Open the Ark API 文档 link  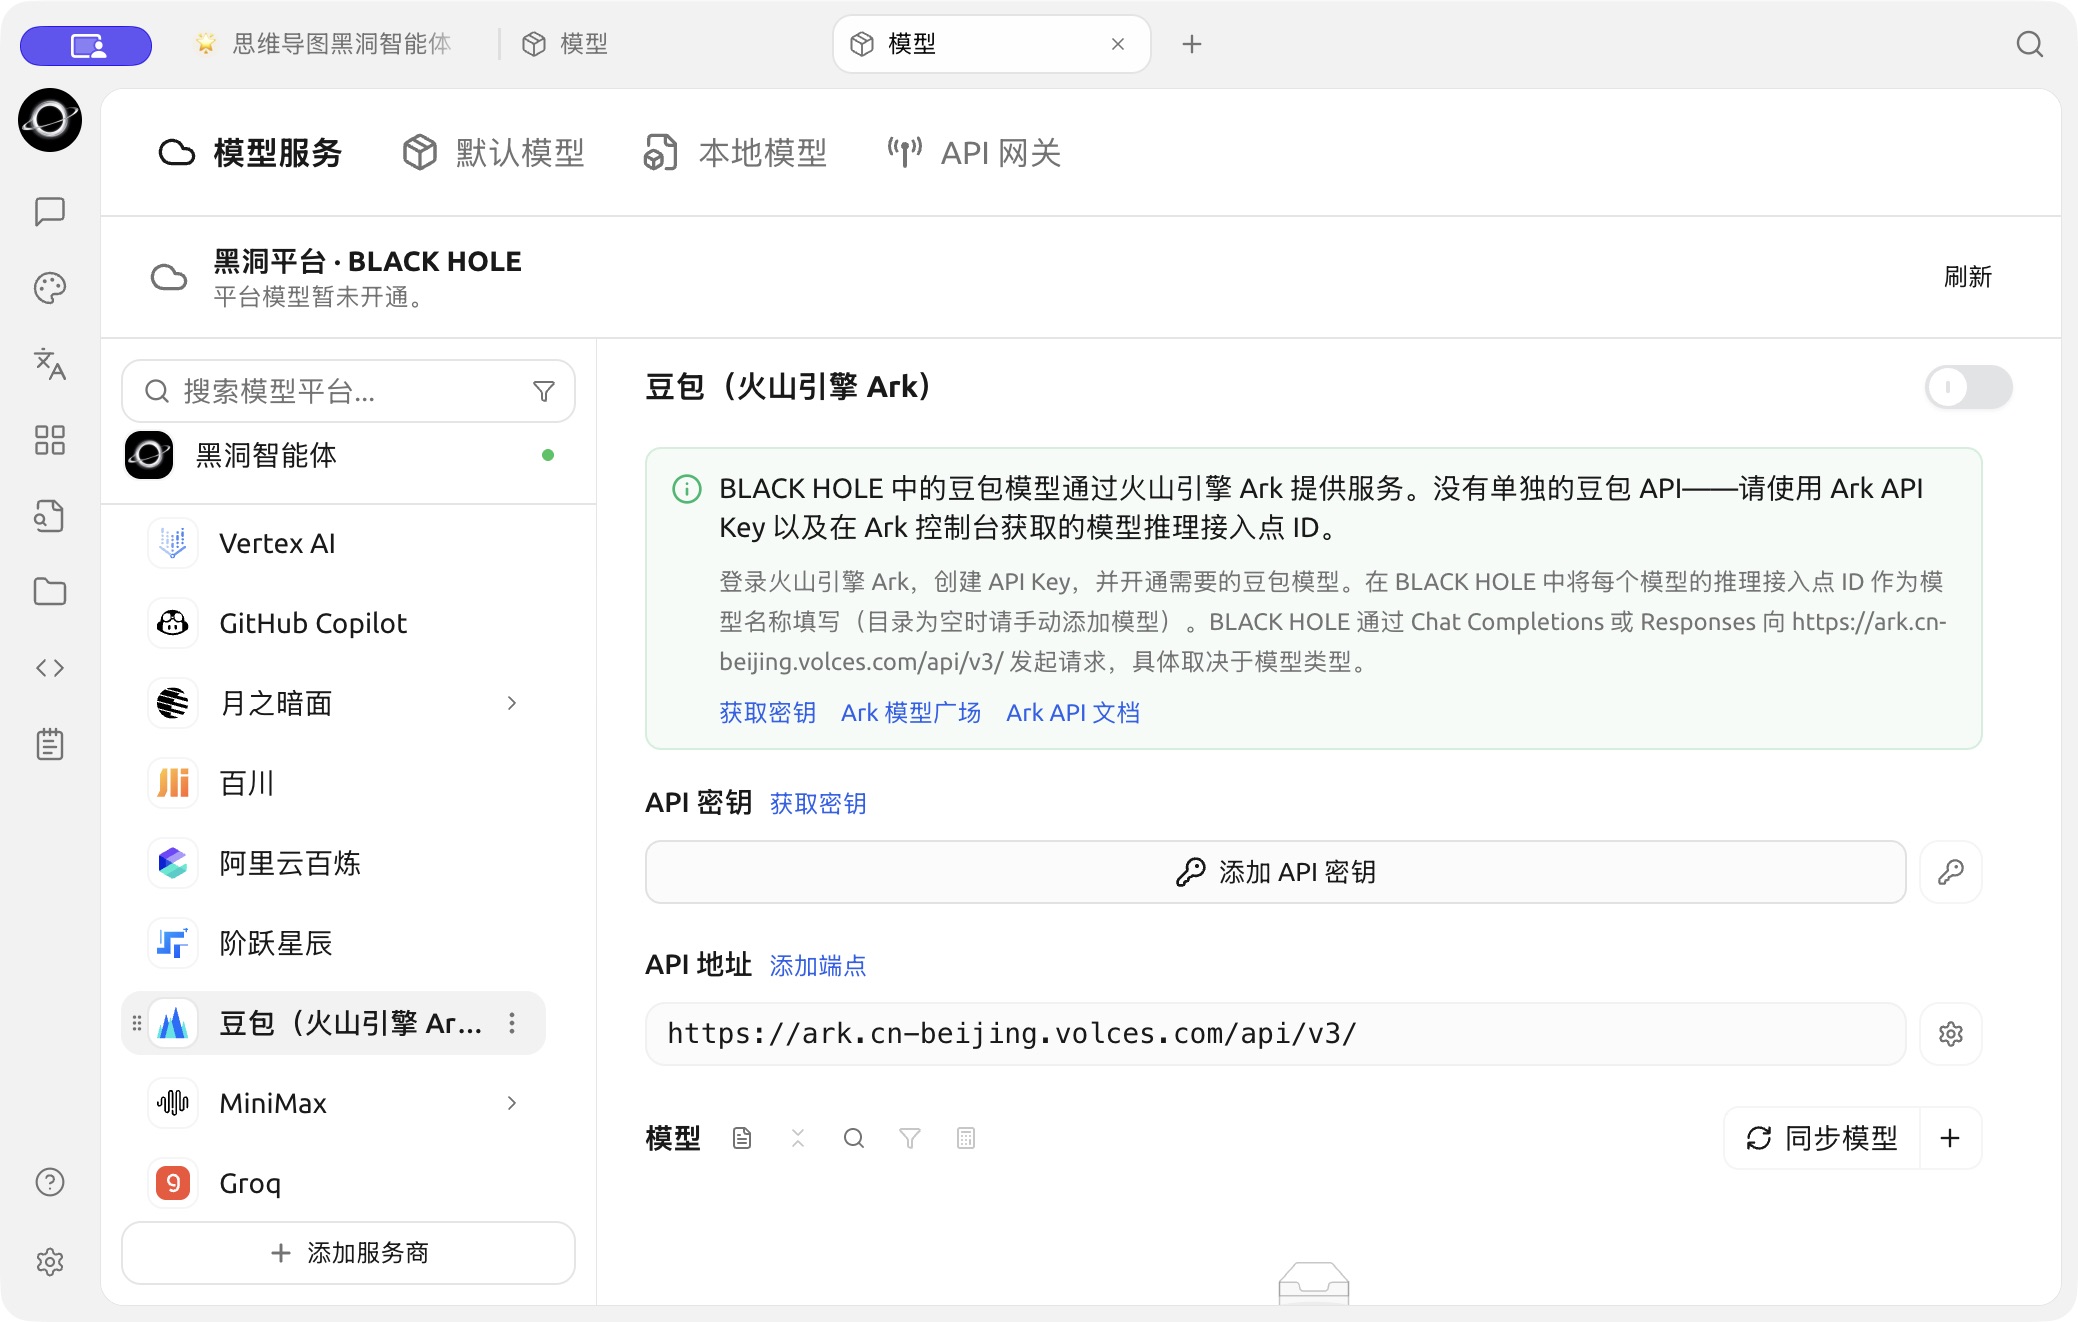click(1073, 713)
